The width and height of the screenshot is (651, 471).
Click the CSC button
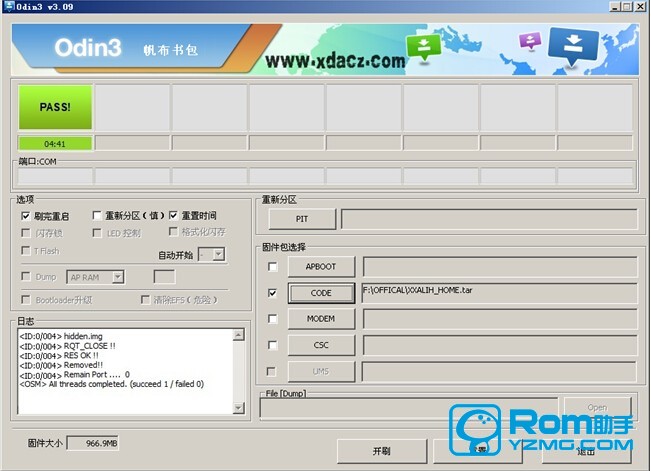pyautogui.click(x=321, y=345)
